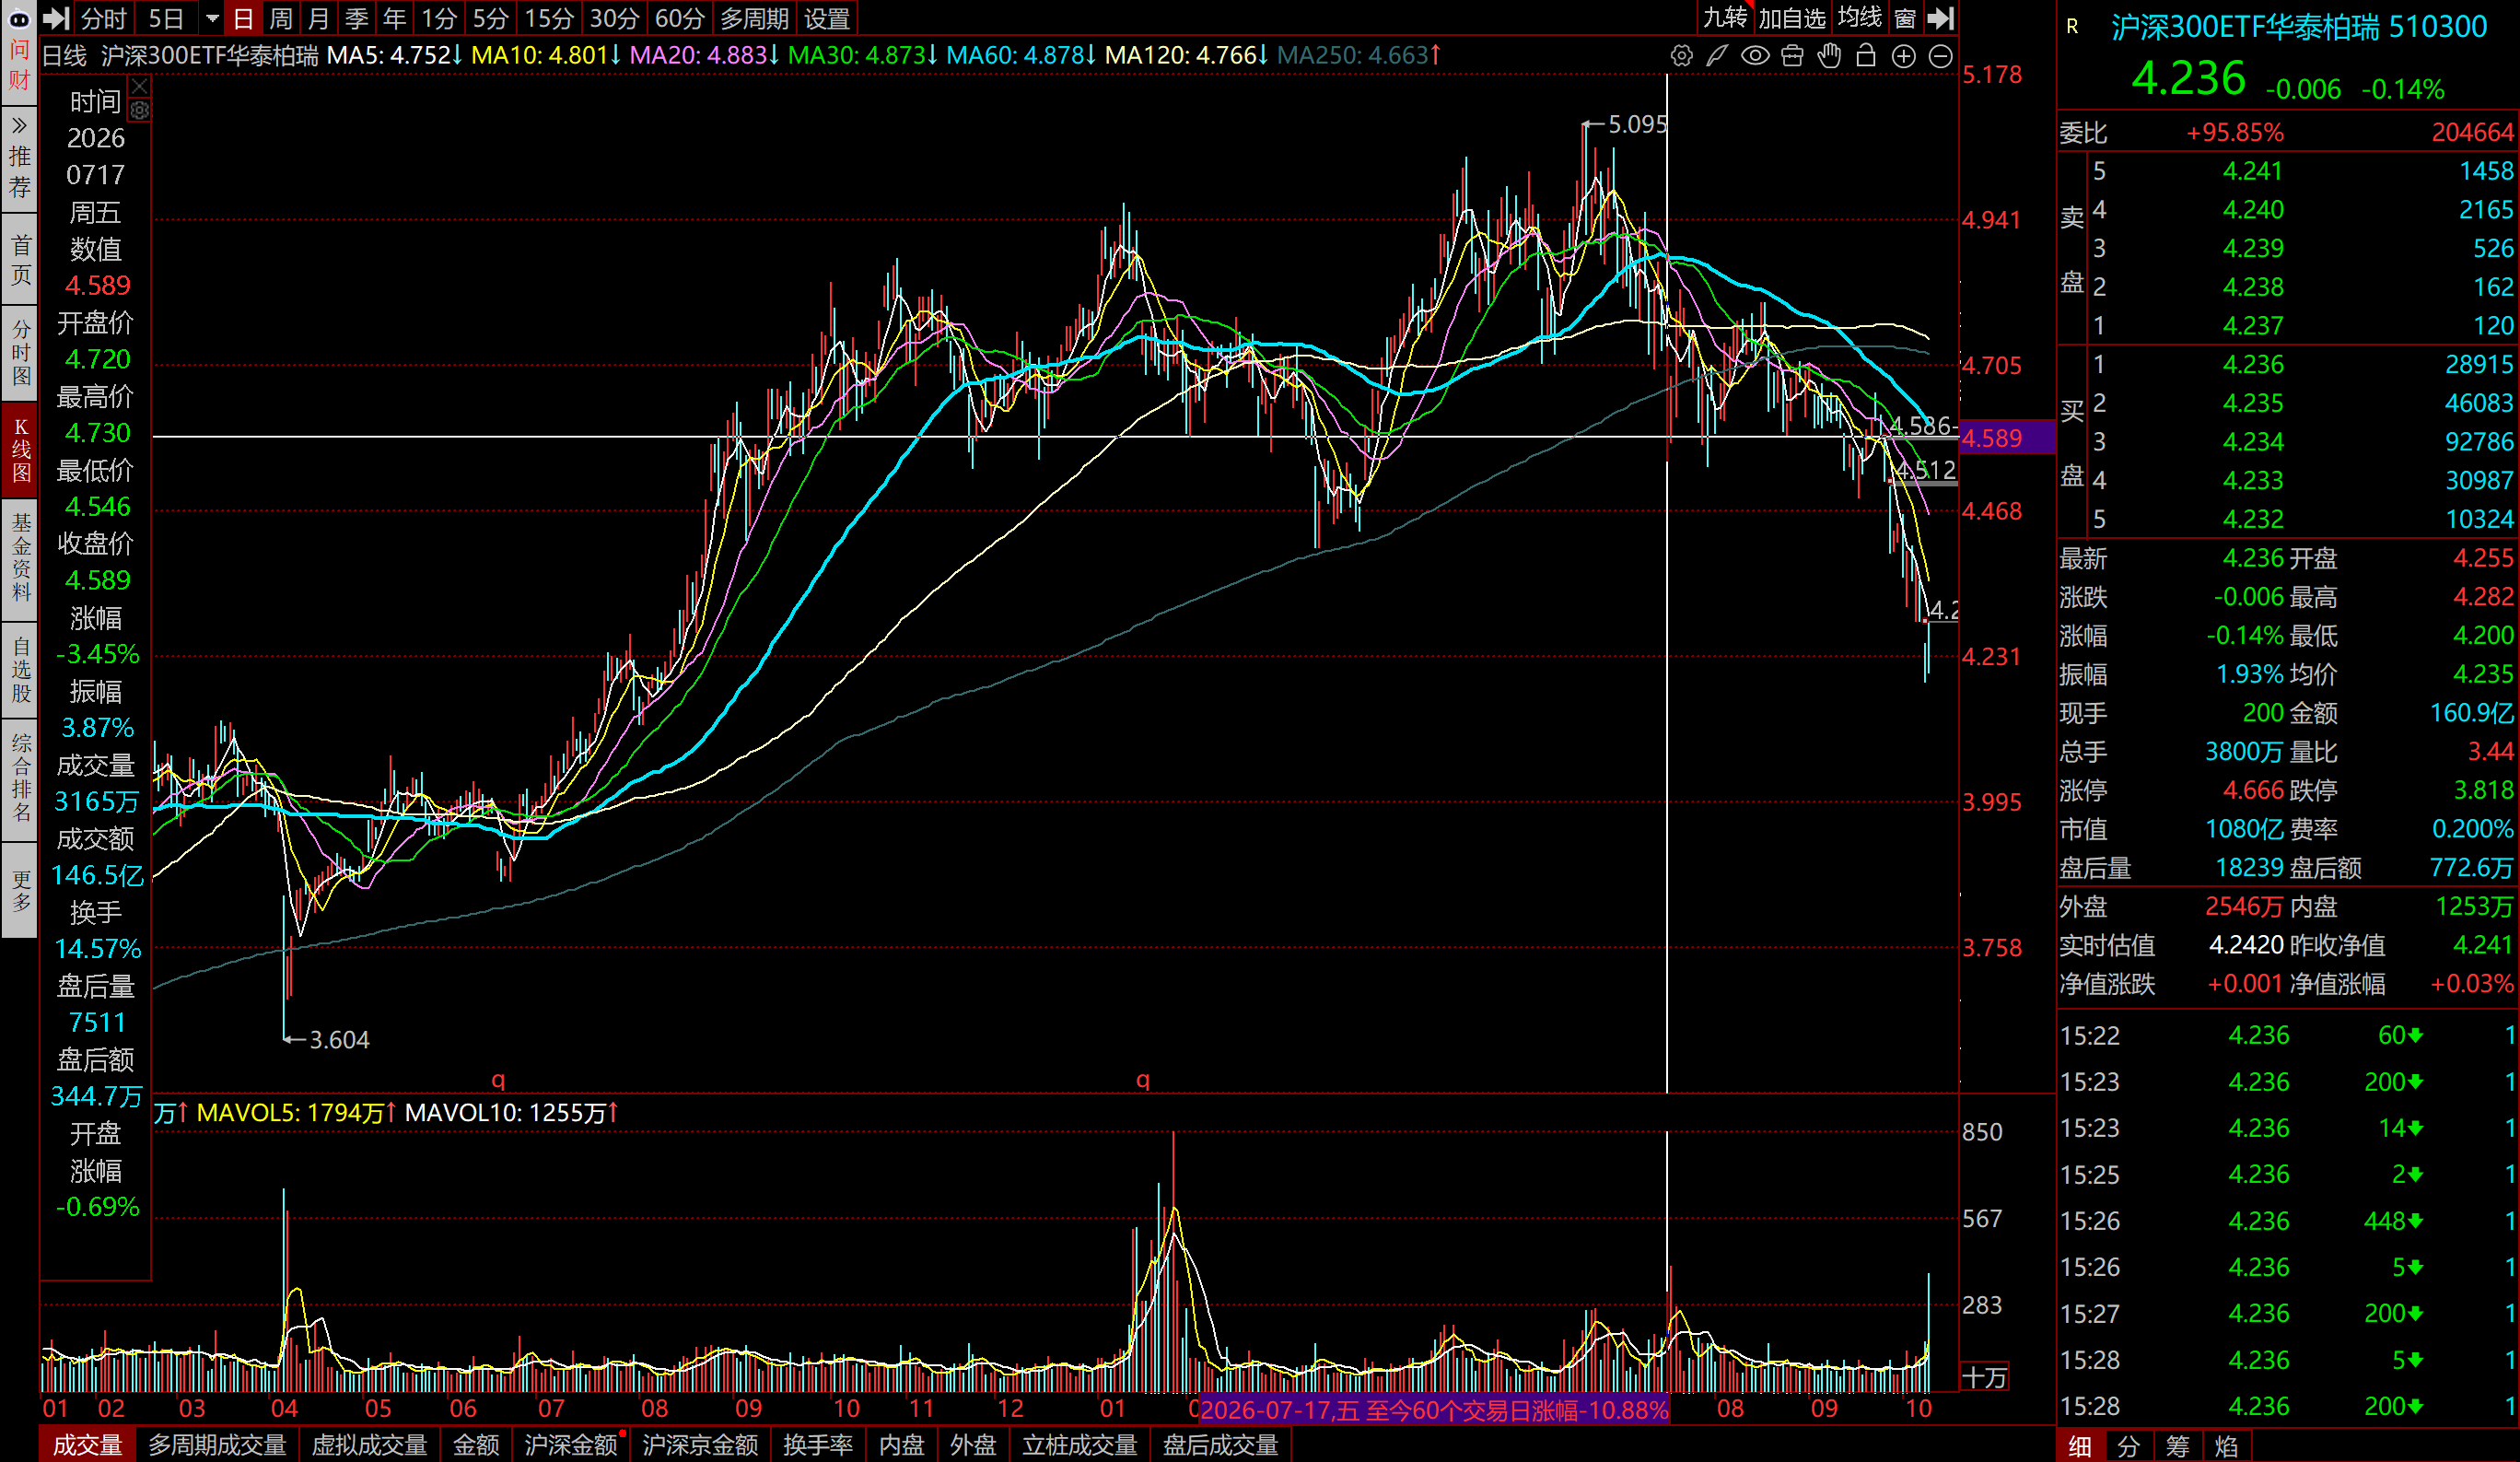Open the briefcase toolbox icon
The height and width of the screenshot is (1462, 2520).
1792,56
